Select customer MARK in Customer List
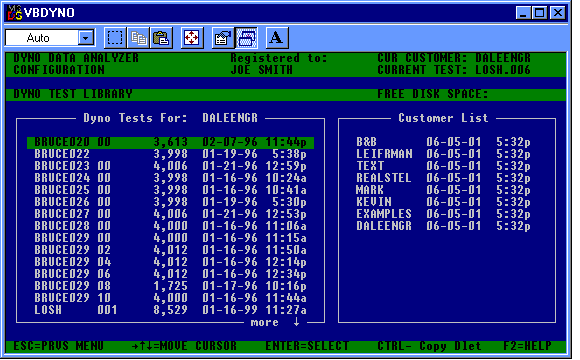Screen dimensions: 580x360 (443, 190)
